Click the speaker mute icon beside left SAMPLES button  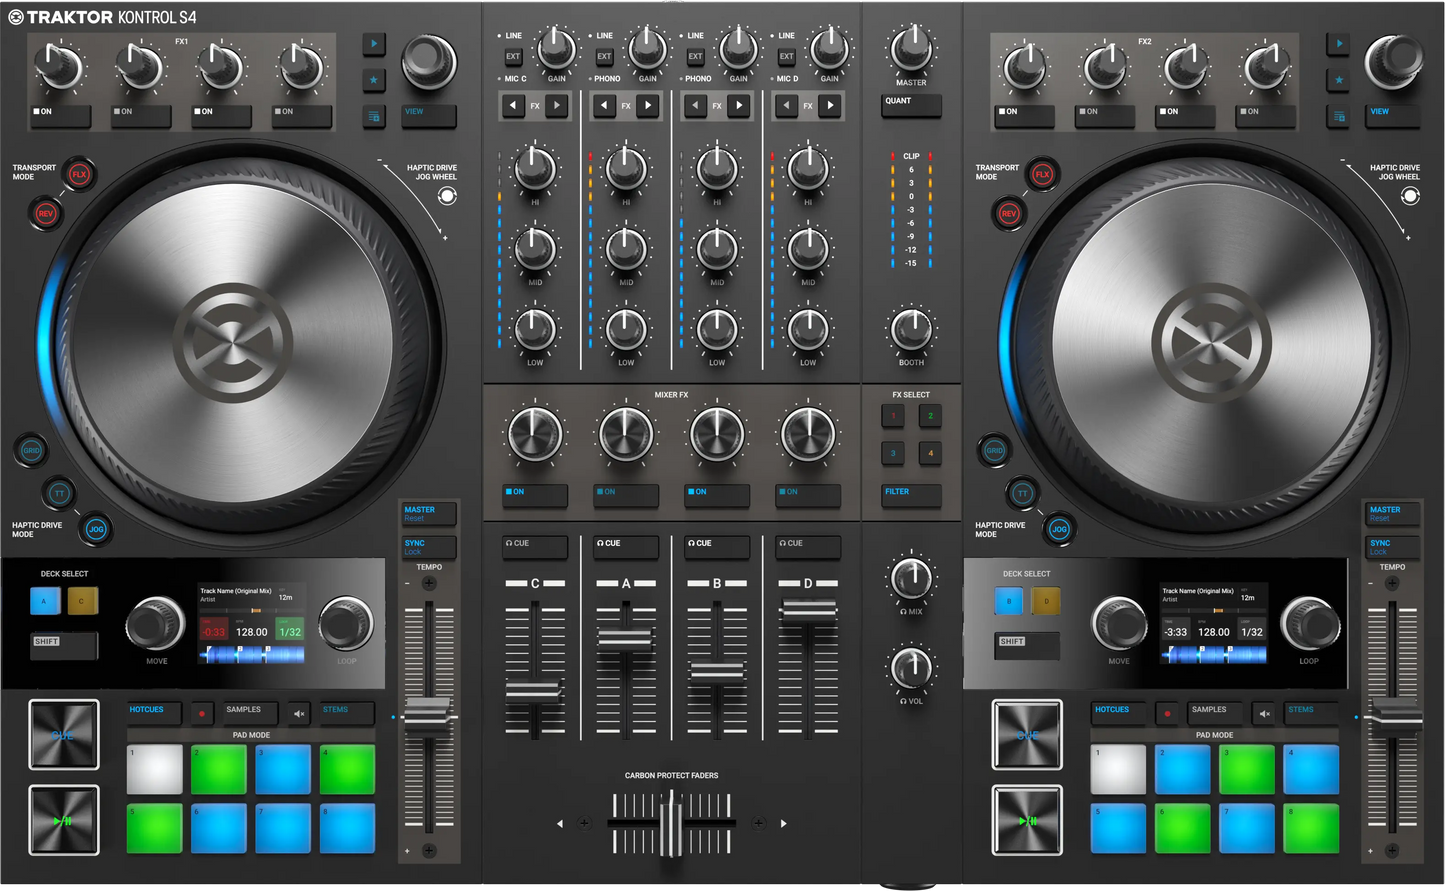(298, 712)
